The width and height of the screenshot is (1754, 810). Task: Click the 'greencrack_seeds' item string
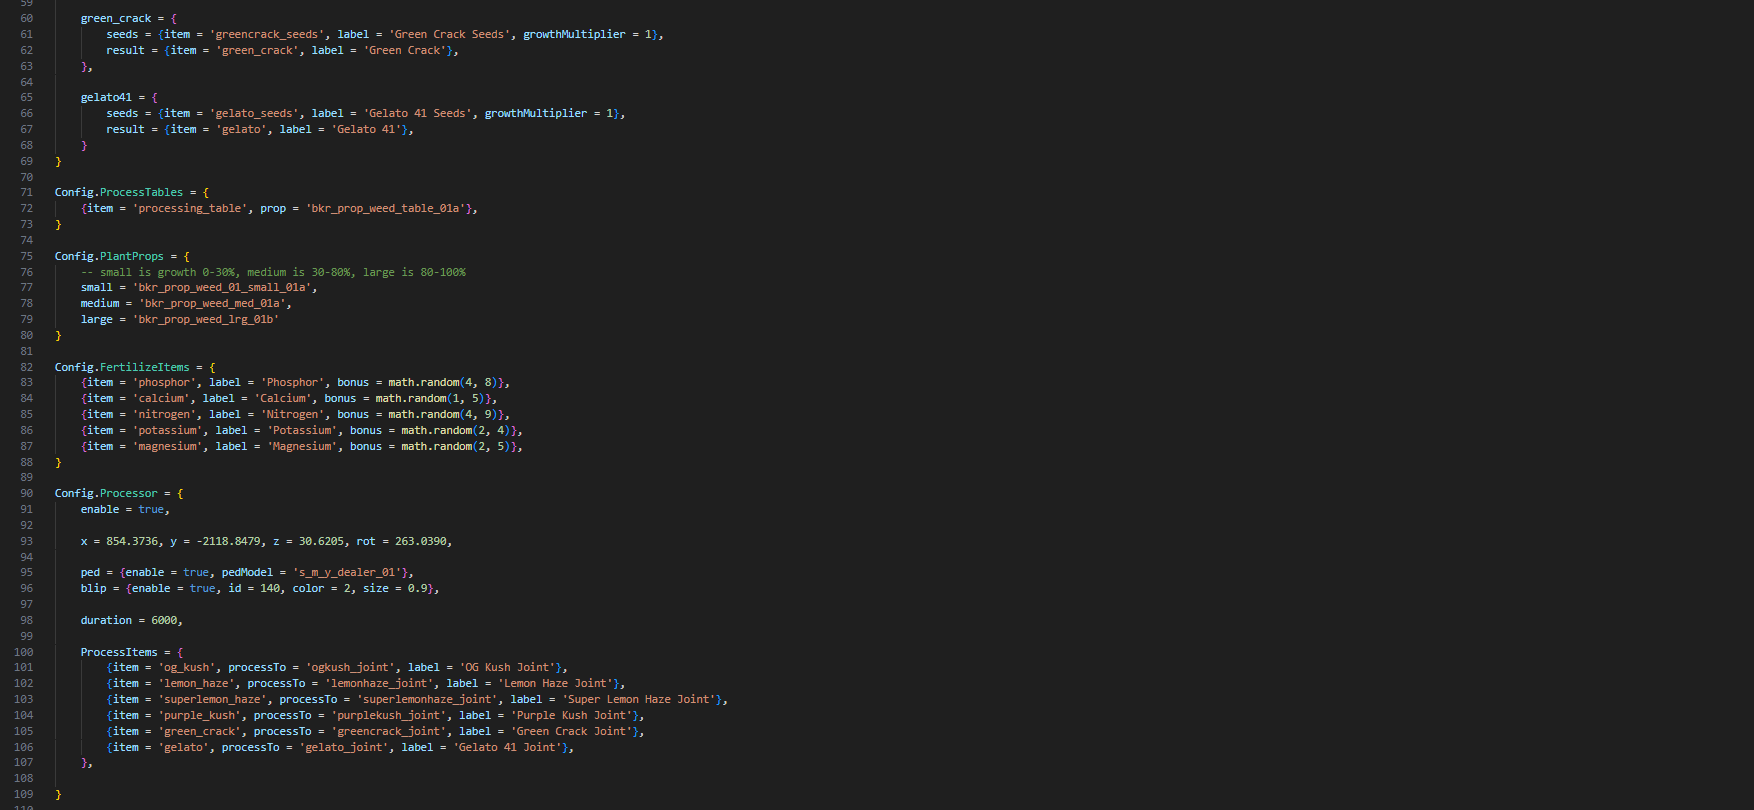tap(267, 34)
